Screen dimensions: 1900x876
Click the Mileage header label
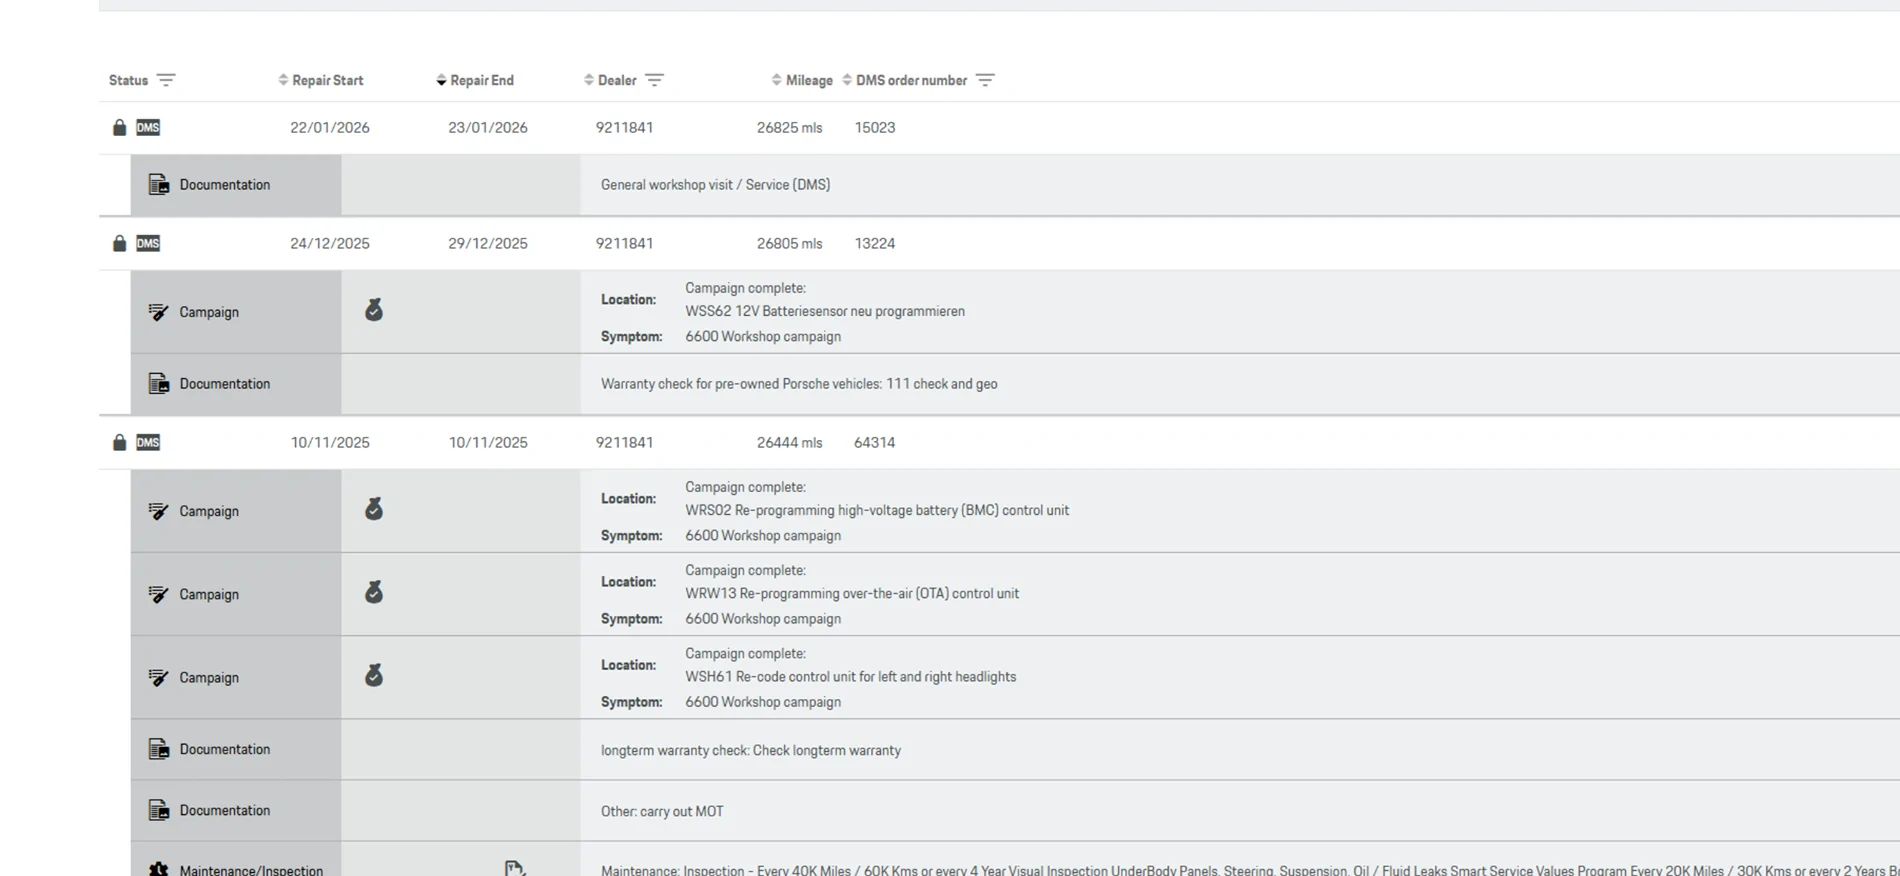809,80
